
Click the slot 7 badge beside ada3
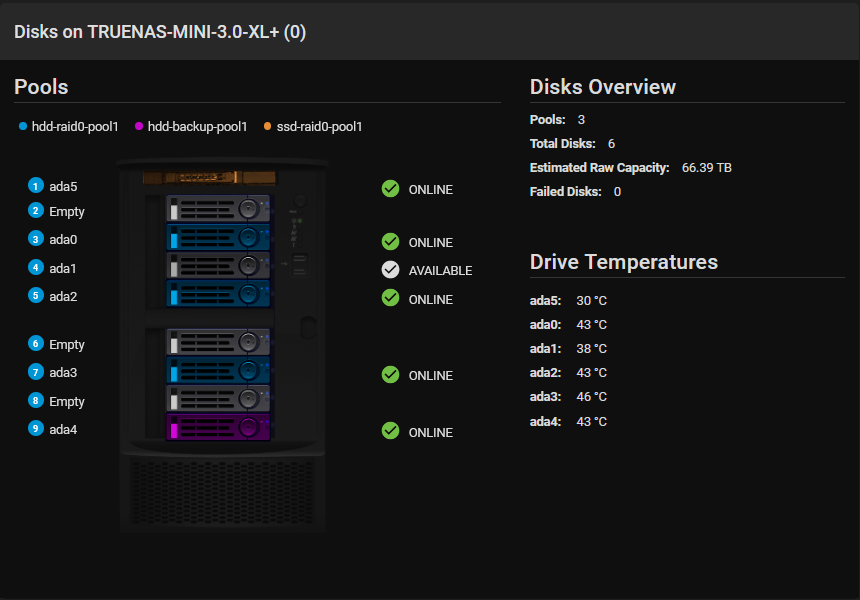coord(36,372)
